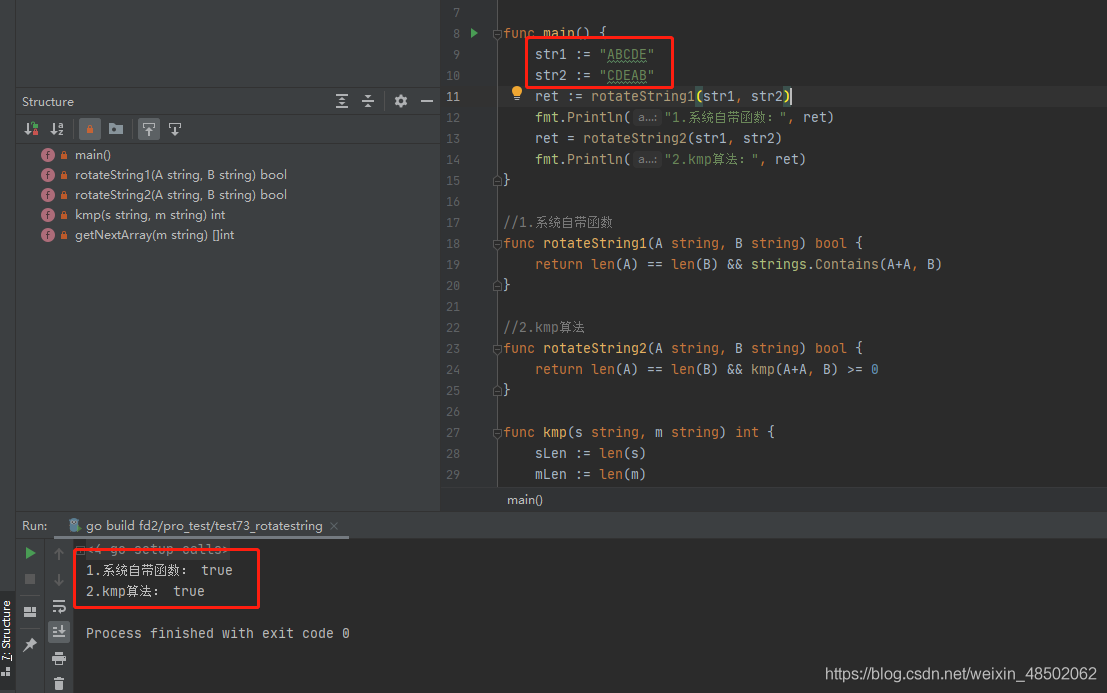Toggle Autoscroll to Source button

click(x=148, y=129)
